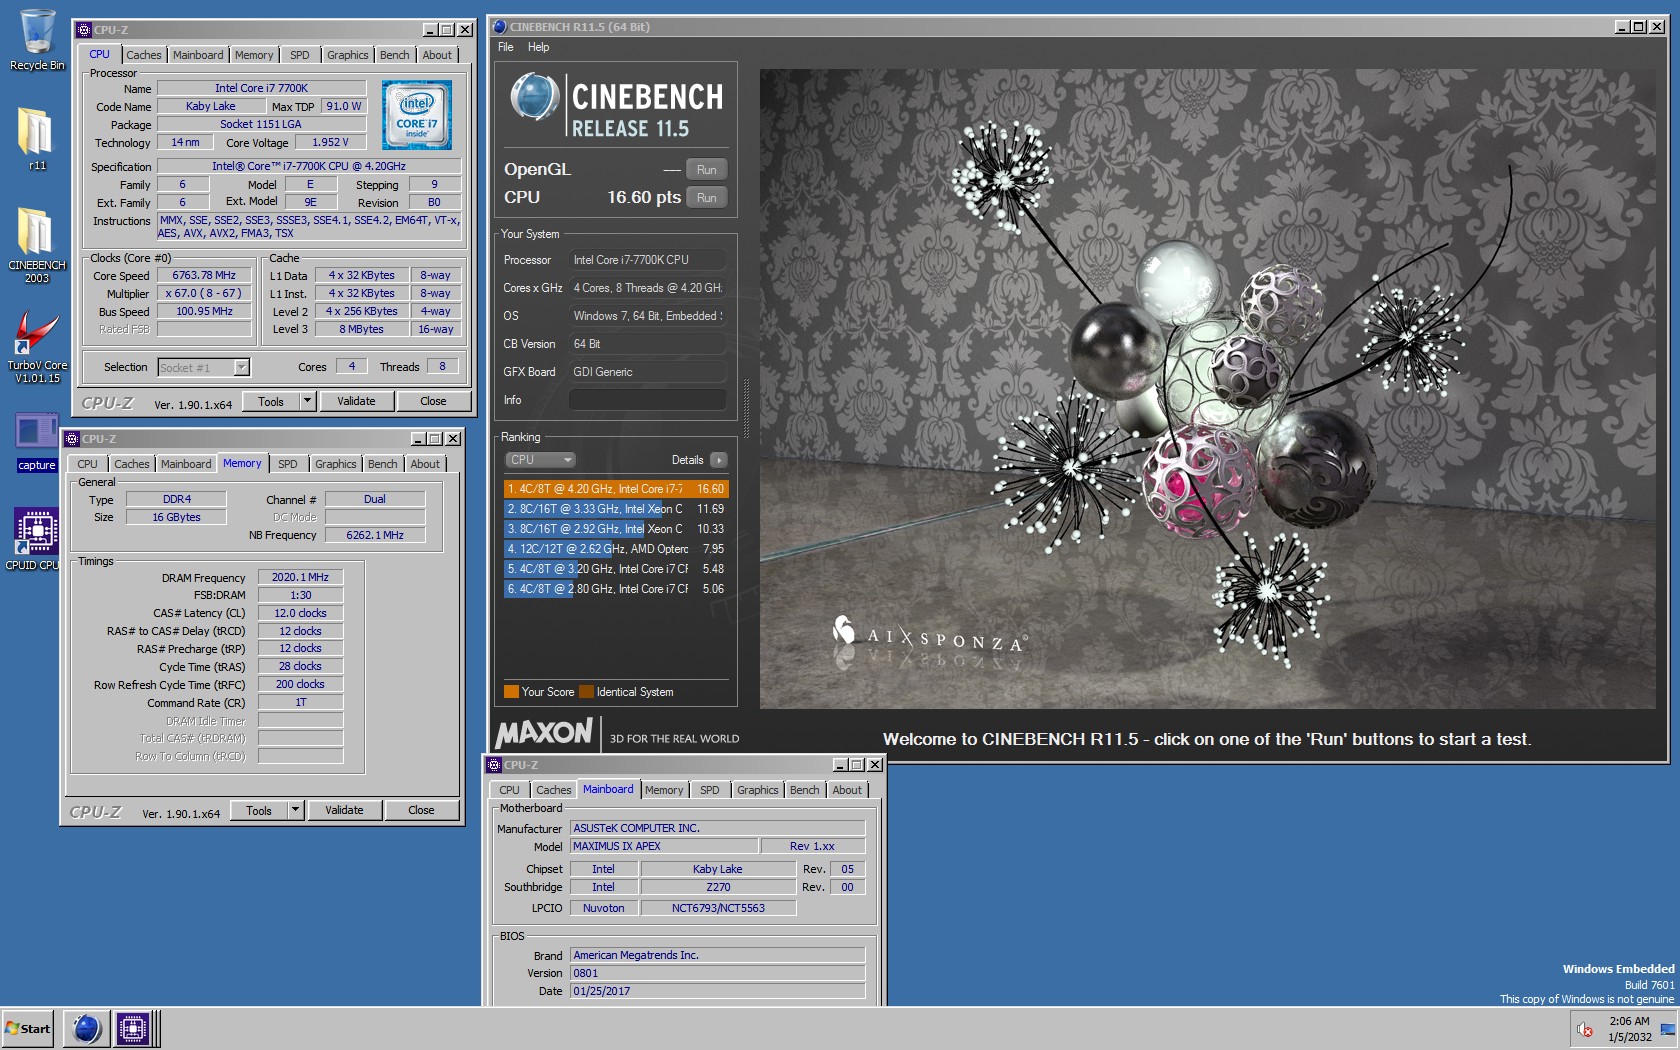Click the Multiplier x 67.0 value
Screen dimensions: 1680x1050
[204, 293]
